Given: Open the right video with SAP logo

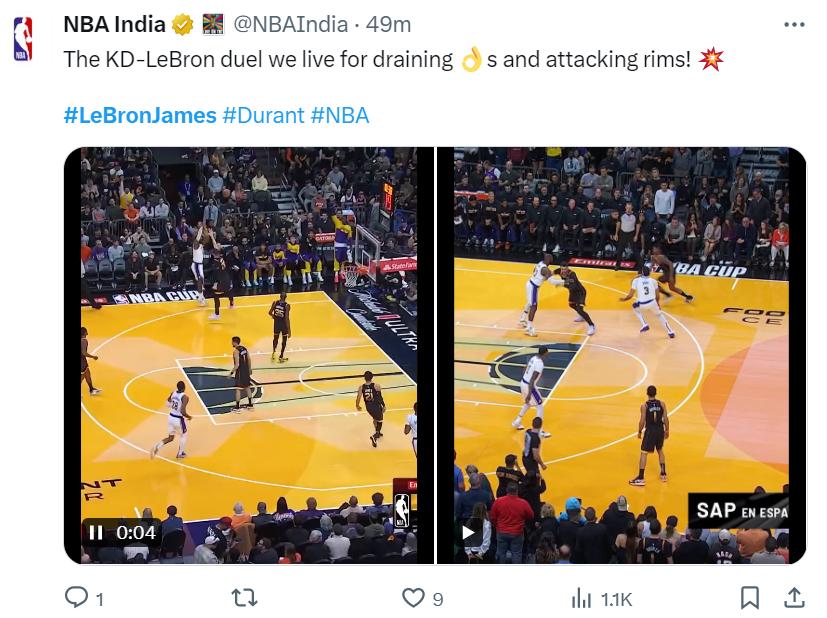Looking at the screenshot, I should pyautogui.click(x=621, y=355).
